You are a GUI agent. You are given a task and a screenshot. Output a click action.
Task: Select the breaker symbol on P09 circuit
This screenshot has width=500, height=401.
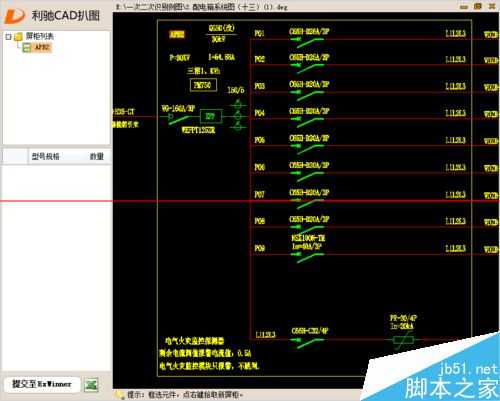click(308, 257)
